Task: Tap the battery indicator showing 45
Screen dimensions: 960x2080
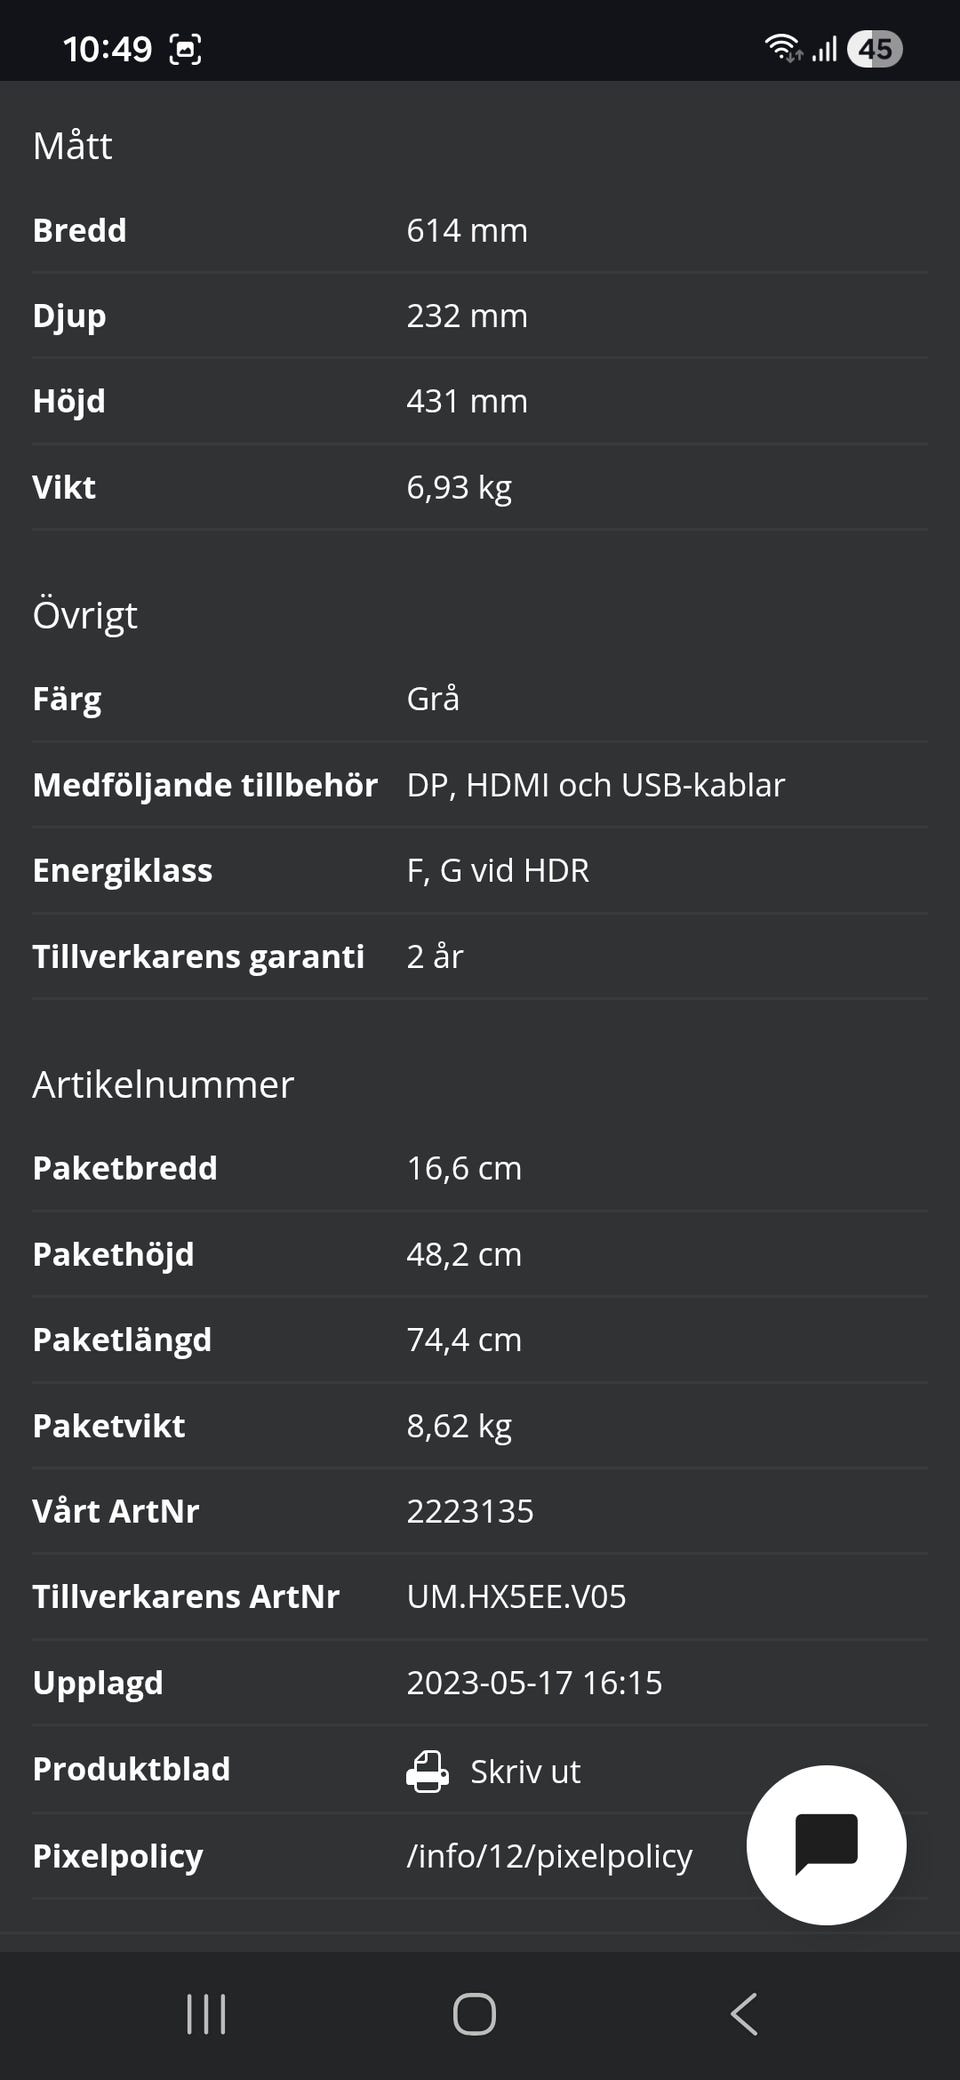Action: coord(875,50)
